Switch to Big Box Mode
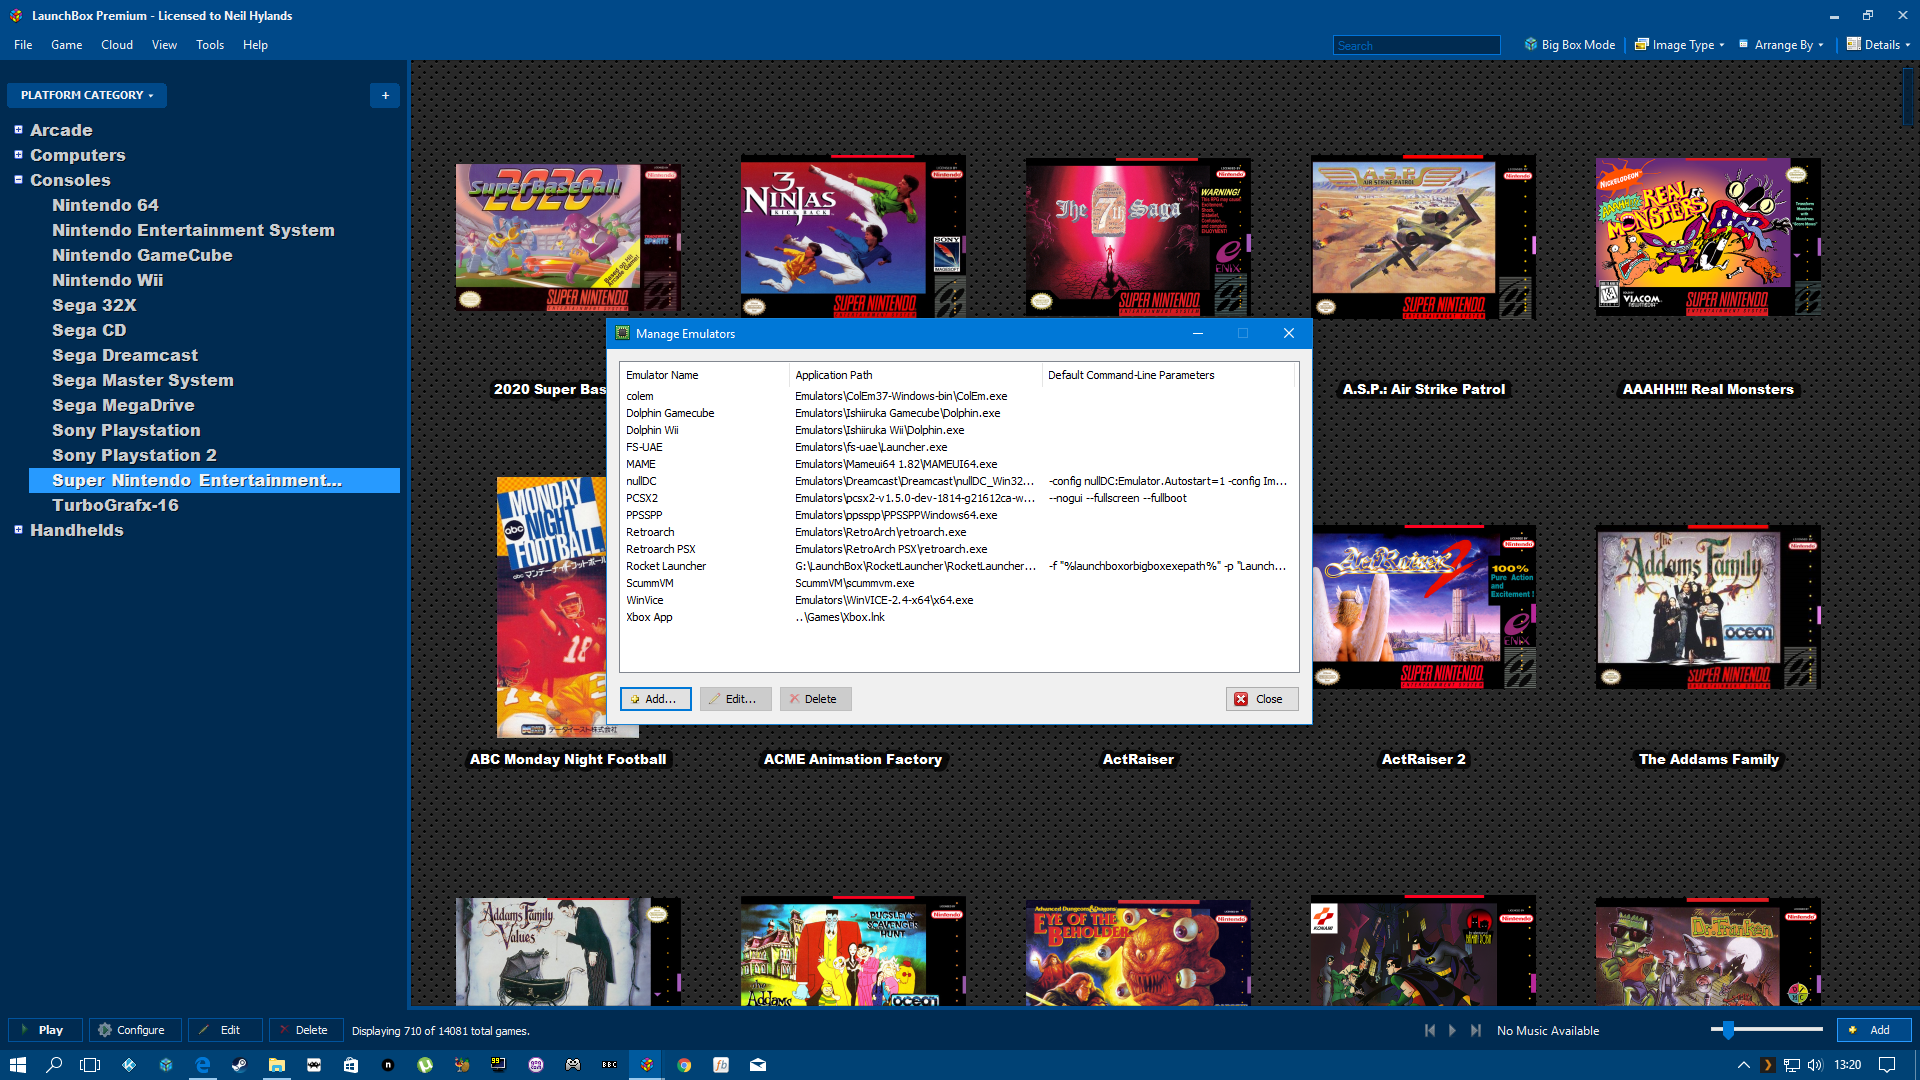 (x=1570, y=45)
